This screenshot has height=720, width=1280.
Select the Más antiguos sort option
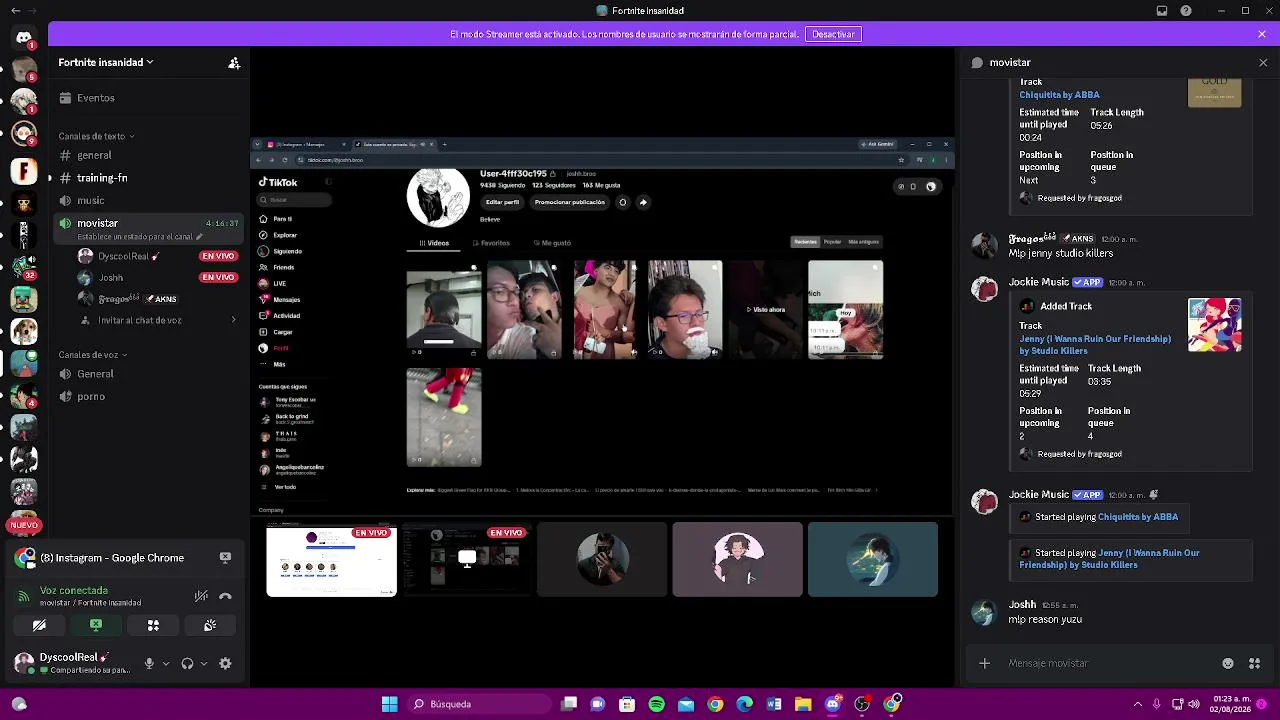863,242
